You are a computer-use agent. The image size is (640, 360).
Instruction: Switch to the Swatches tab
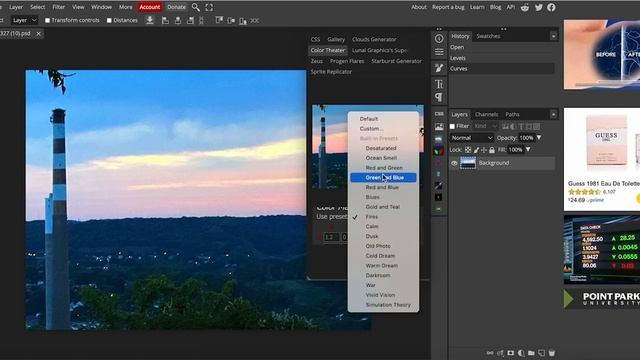pos(488,36)
